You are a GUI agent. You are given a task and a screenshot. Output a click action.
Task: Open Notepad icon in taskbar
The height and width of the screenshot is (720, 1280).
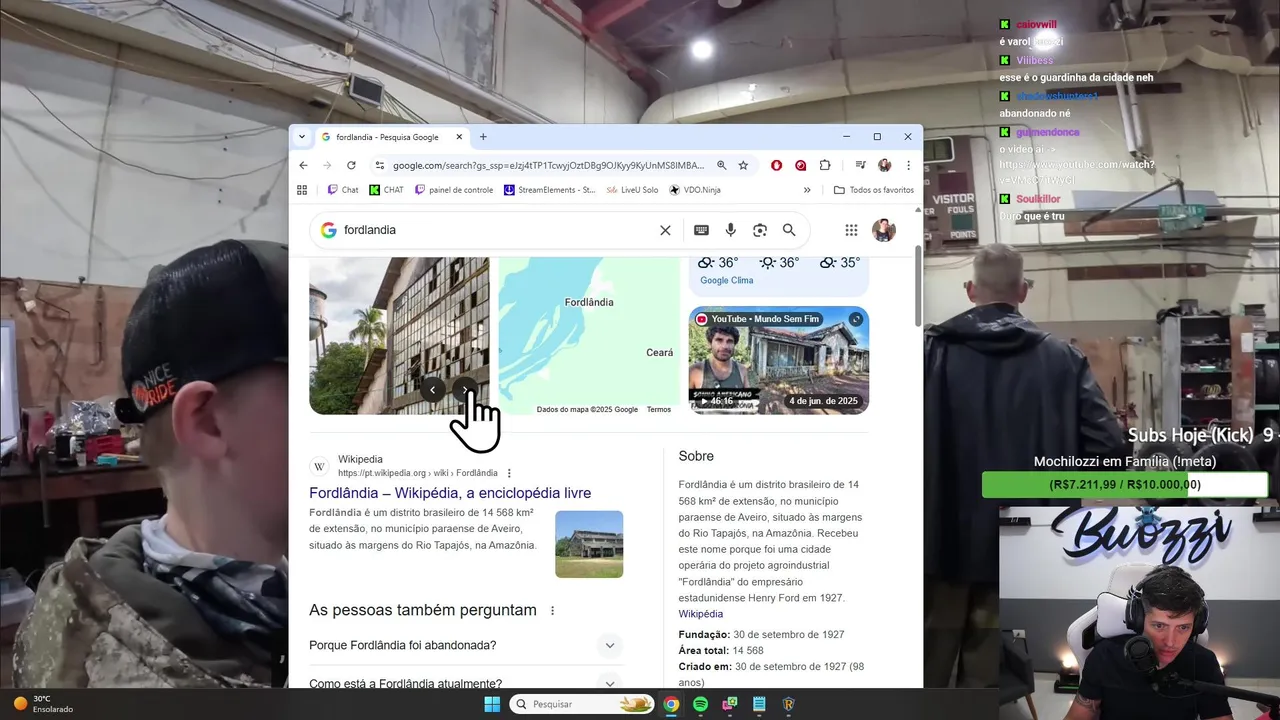point(759,704)
